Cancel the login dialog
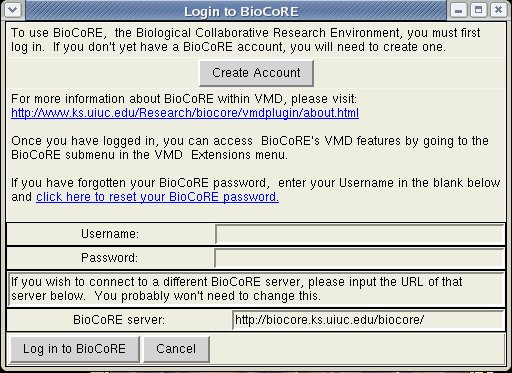This screenshot has width=512, height=373. coord(176,349)
